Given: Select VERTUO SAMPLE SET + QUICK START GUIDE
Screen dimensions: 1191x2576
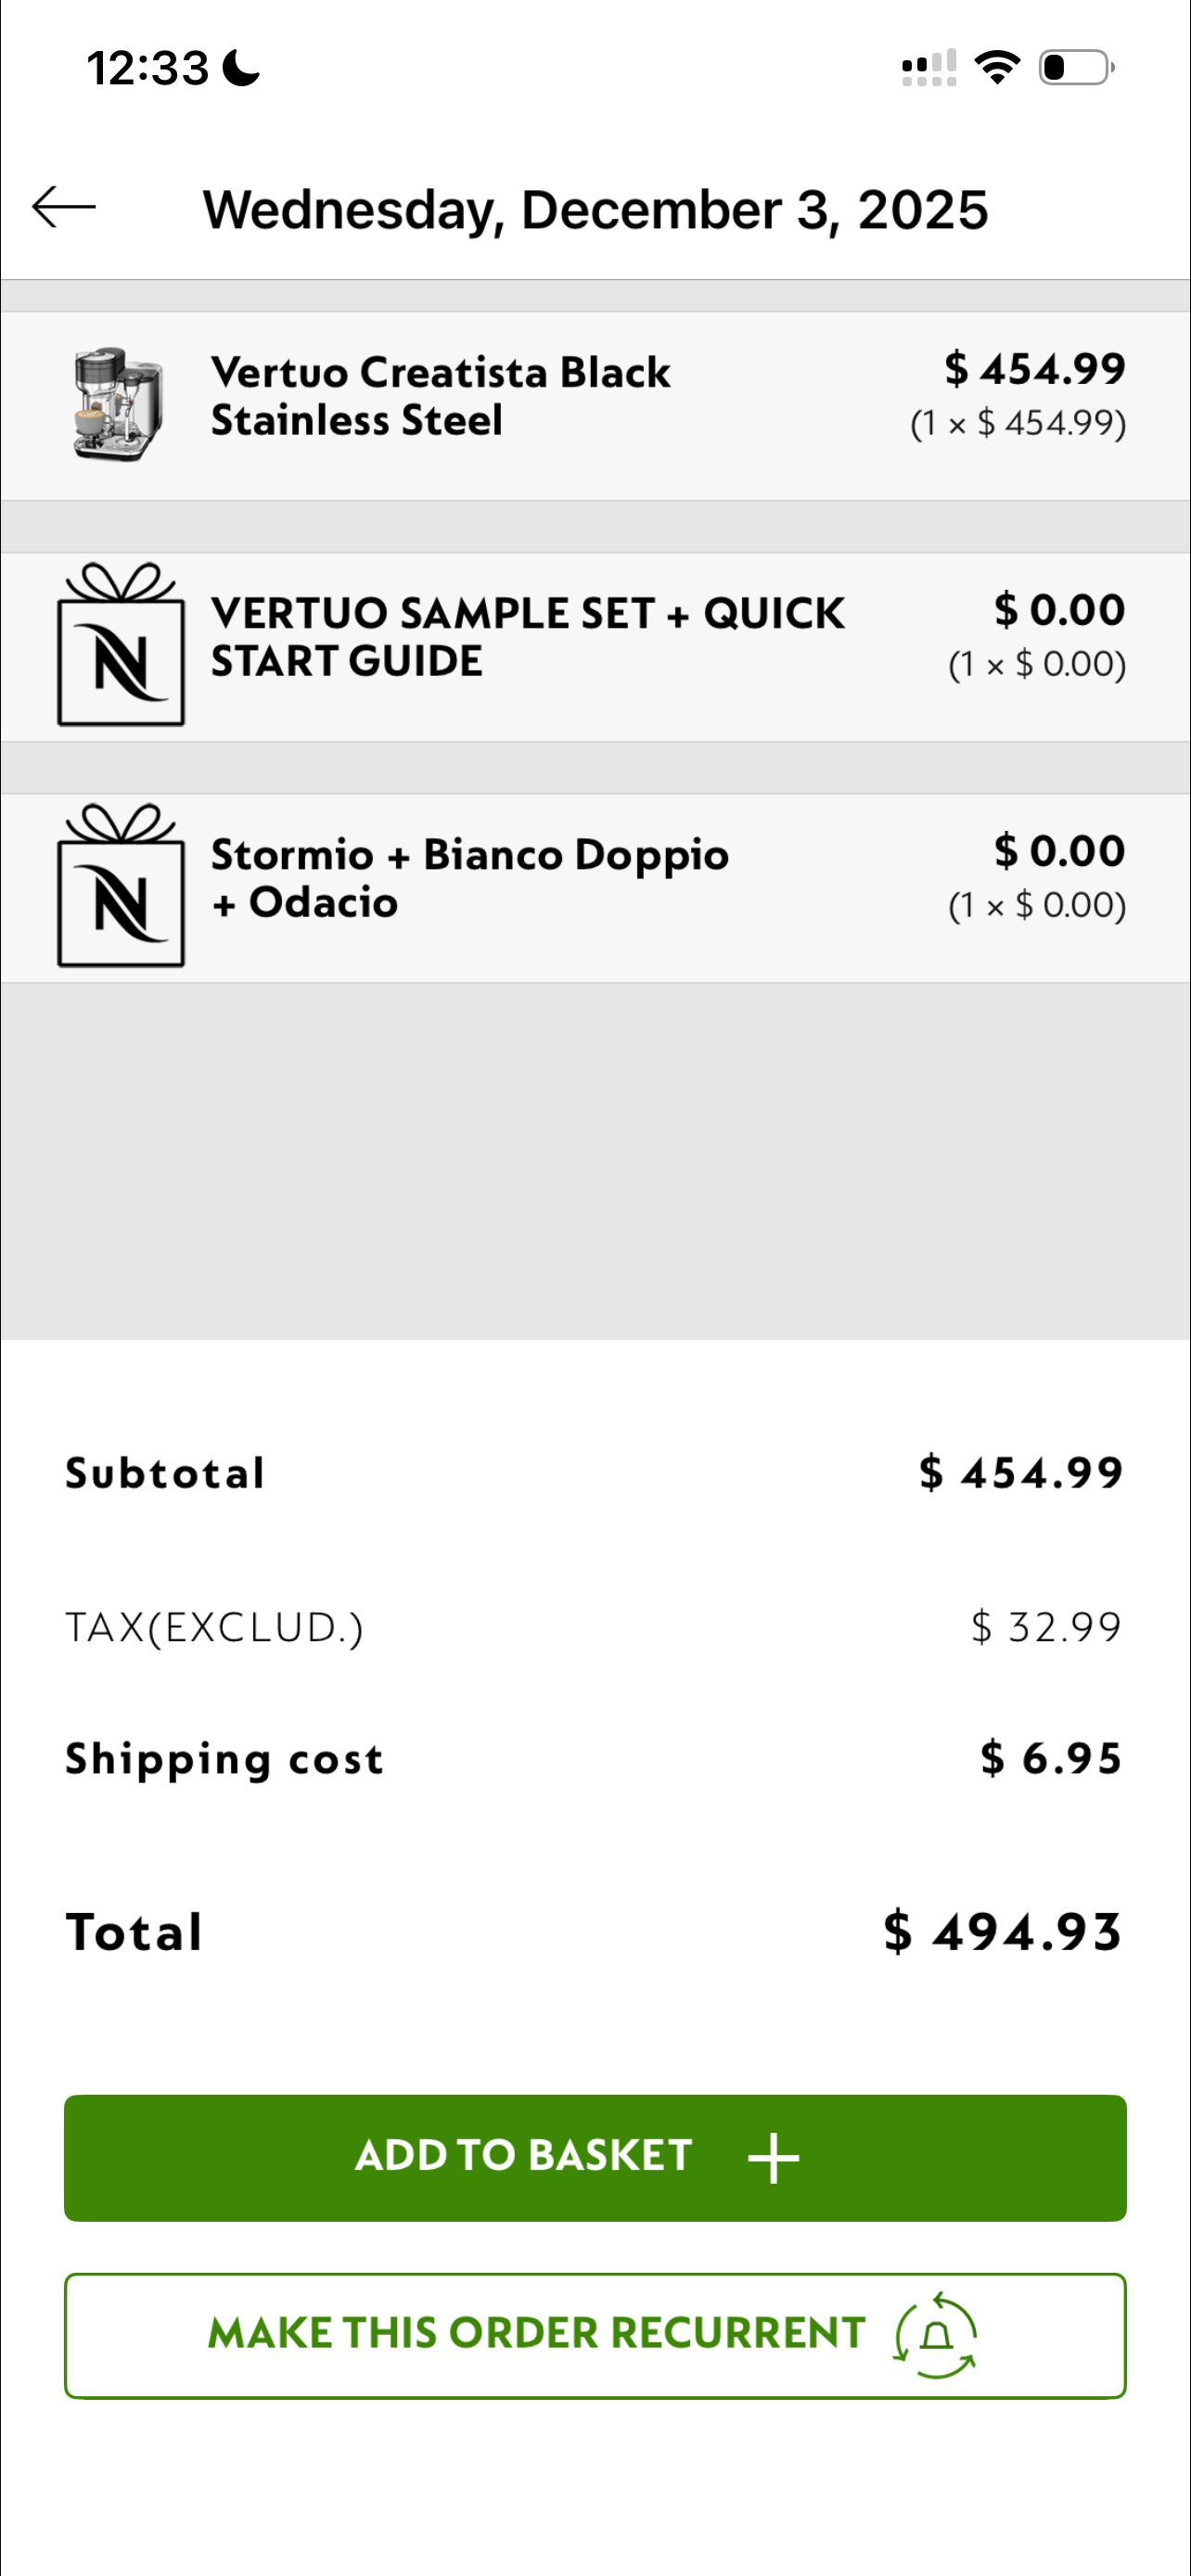Looking at the screenshot, I should 527,637.
